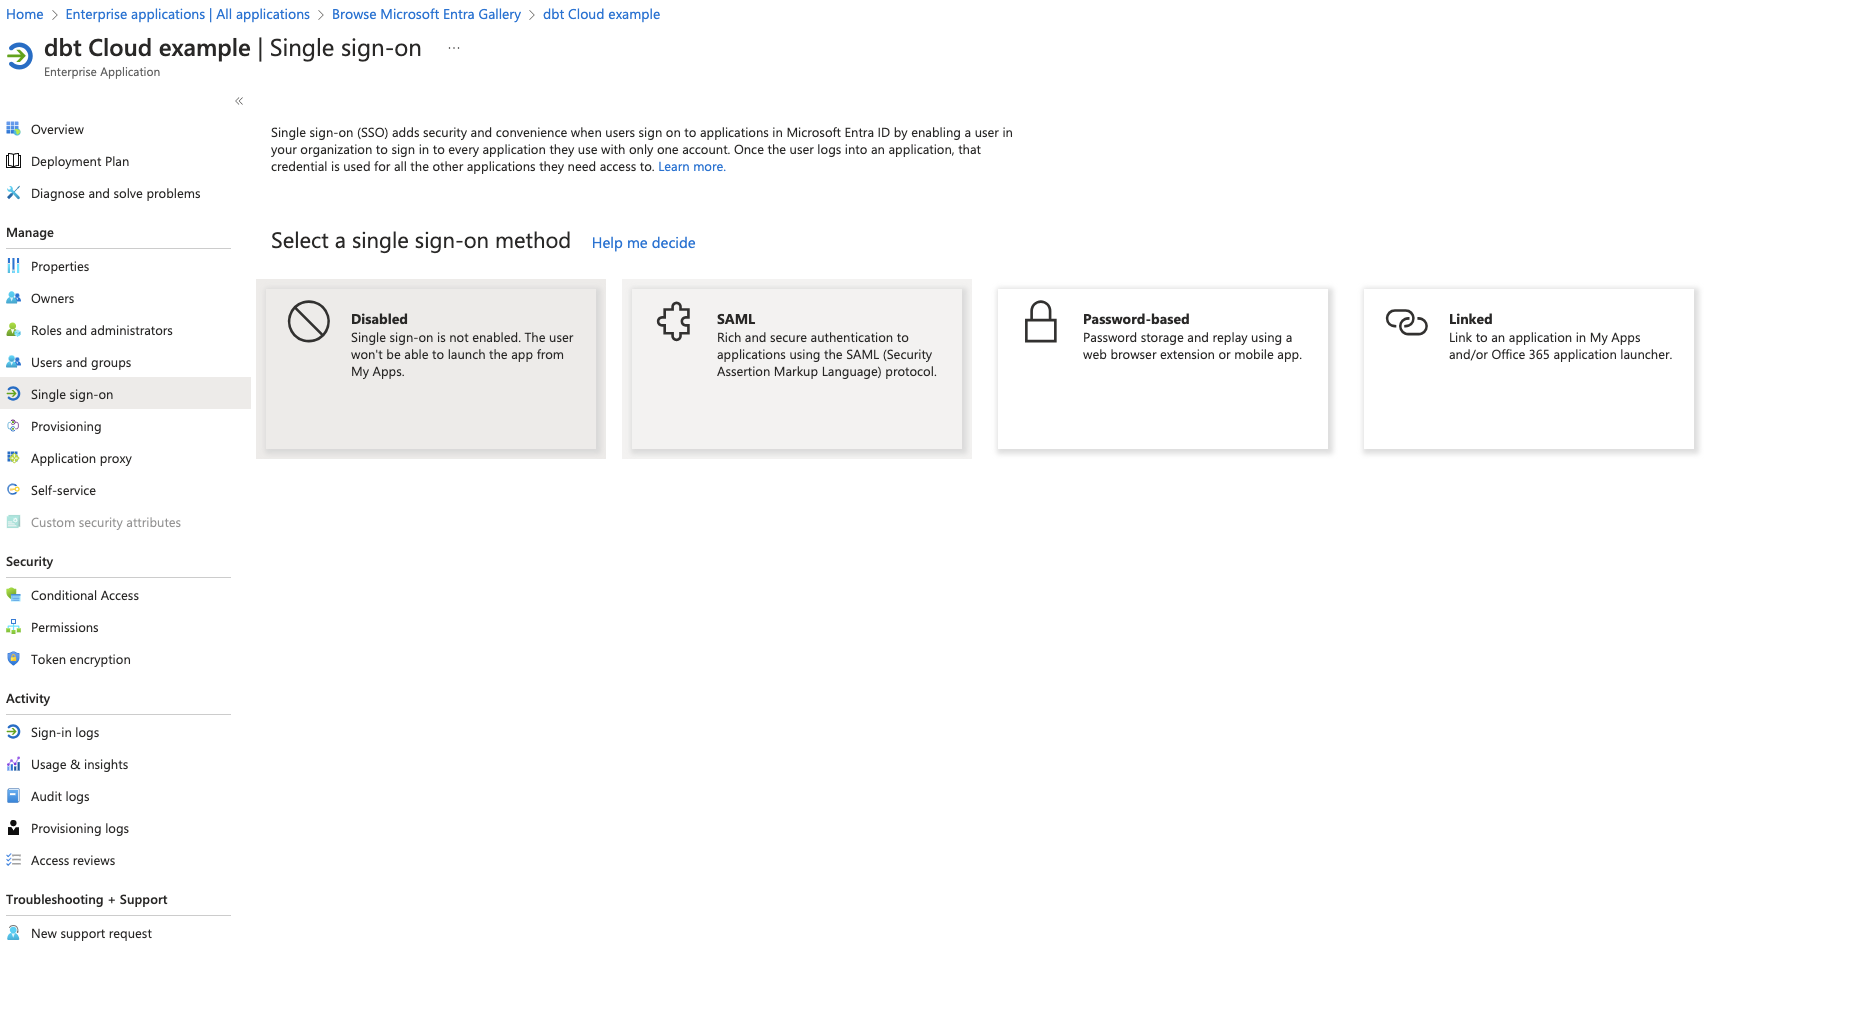Image resolution: width=1874 pixels, height=1016 pixels.
Task: Open Permissions using its sidebar icon
Action: coord(14,627)
